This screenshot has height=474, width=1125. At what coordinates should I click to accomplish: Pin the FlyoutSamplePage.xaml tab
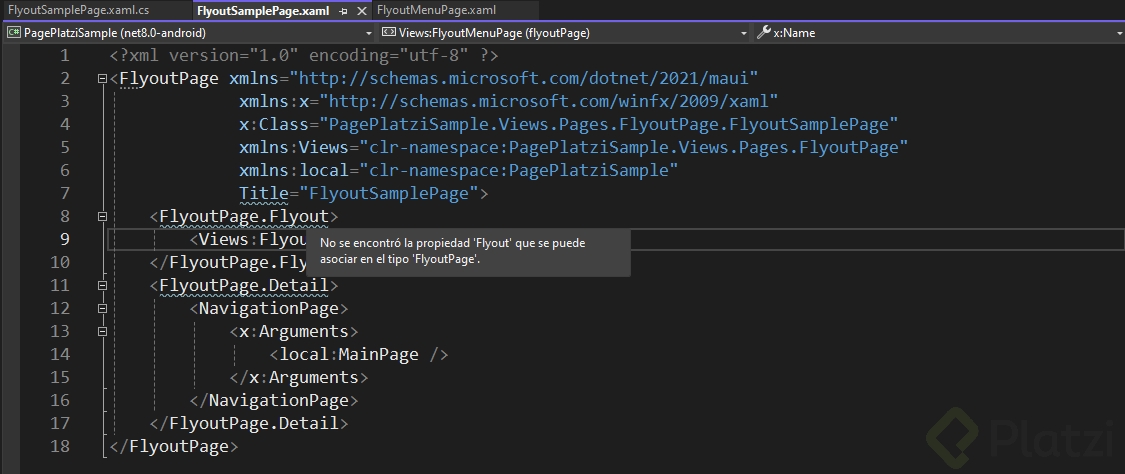[344, 11]
